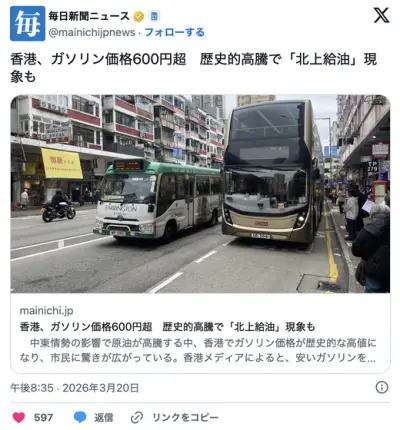Click リンクをコピー text
Image resolution: width=400 pixels, height=430 pixels.
click(185, 417)
